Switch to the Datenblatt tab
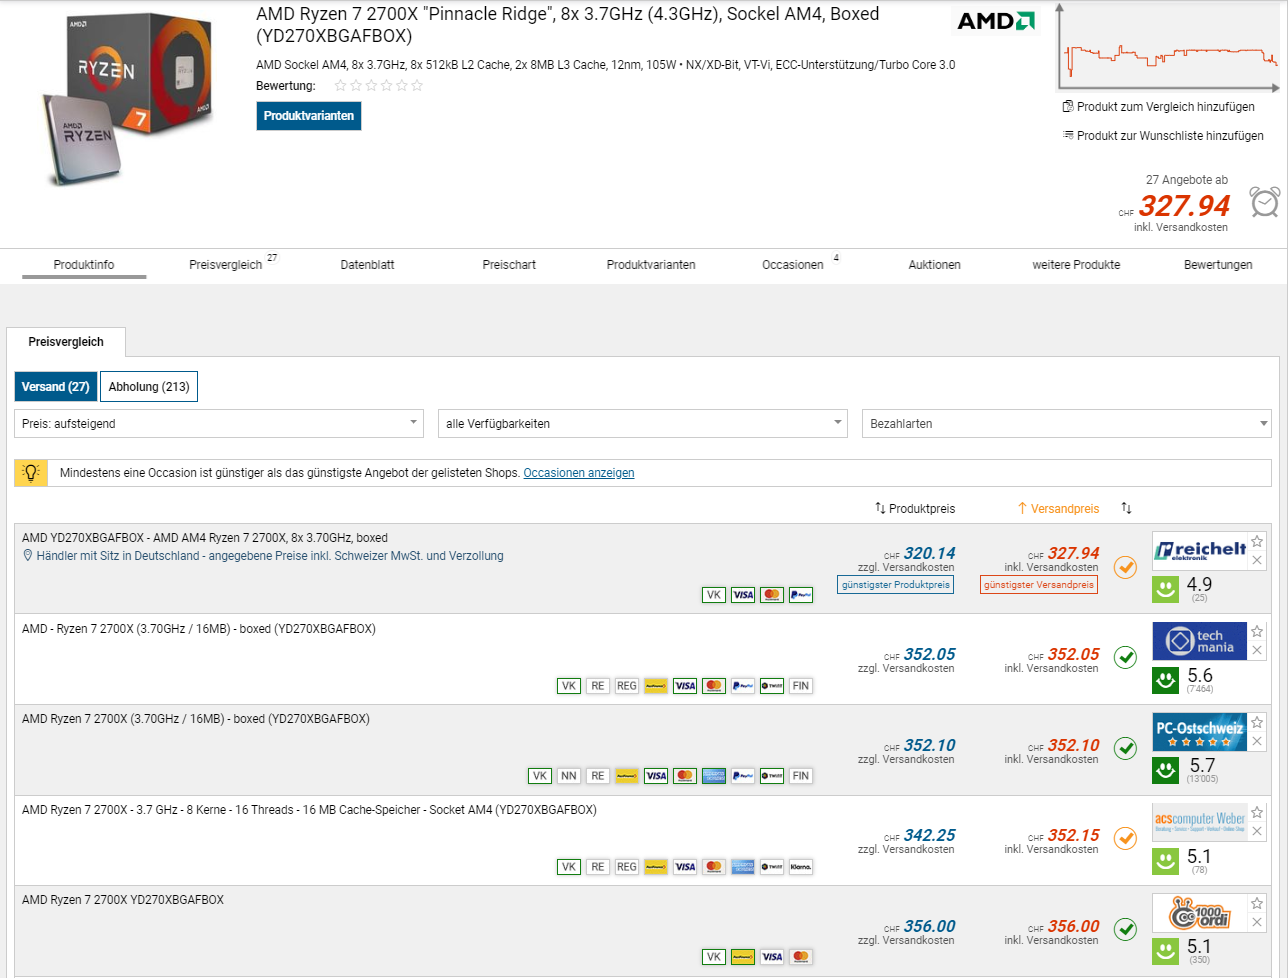This screenshot has width=1288, height=978. (367, 265)
